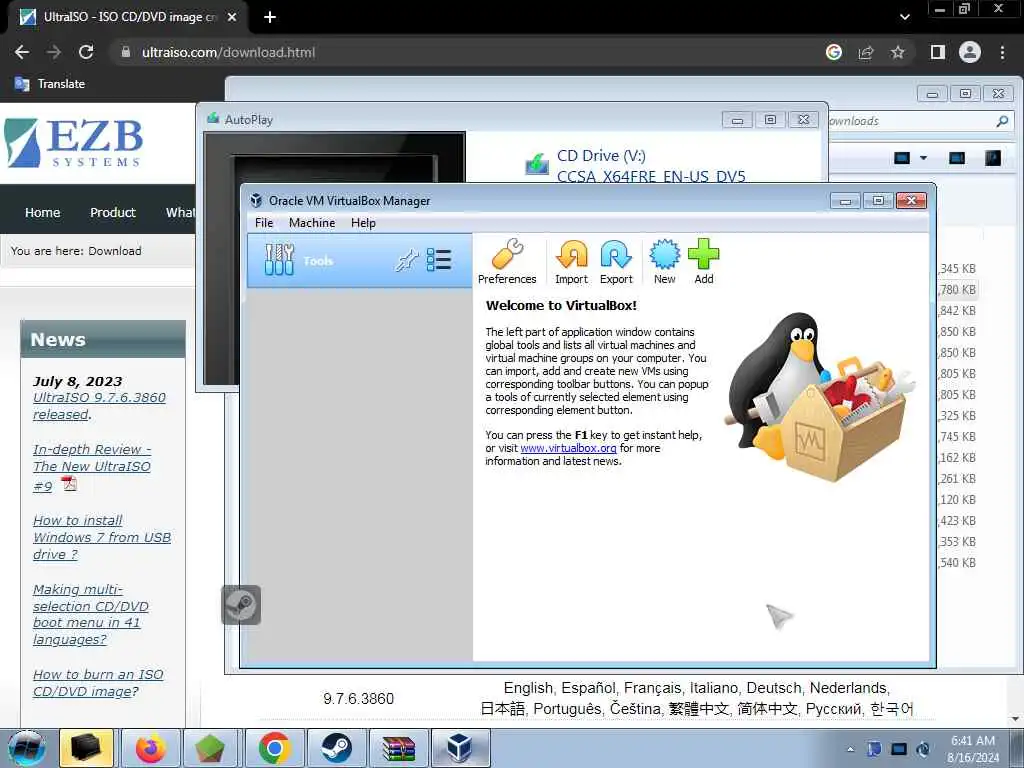This screenshot has height=768, width=1024.
Task: Bookmark this page with star icon
Action: [898, 52]
